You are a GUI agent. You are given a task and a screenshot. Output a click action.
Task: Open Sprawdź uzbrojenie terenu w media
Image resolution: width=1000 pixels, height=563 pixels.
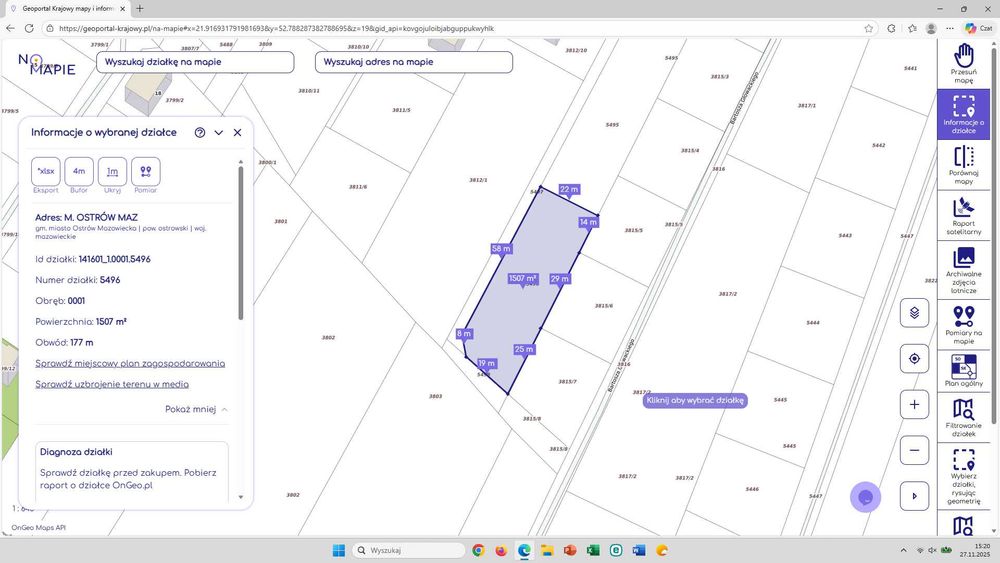(x=112, y=384)
